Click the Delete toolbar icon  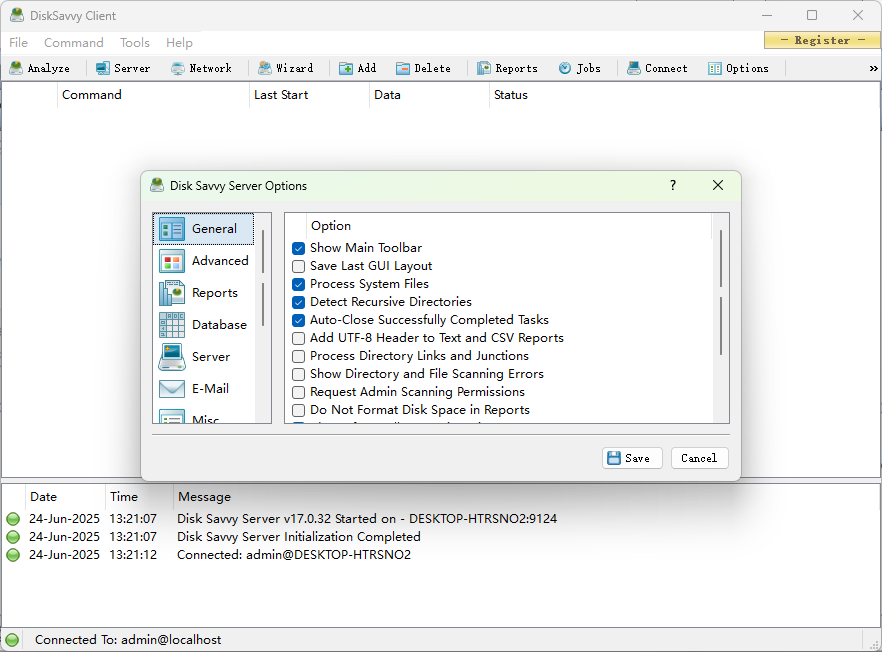point(424,68)
